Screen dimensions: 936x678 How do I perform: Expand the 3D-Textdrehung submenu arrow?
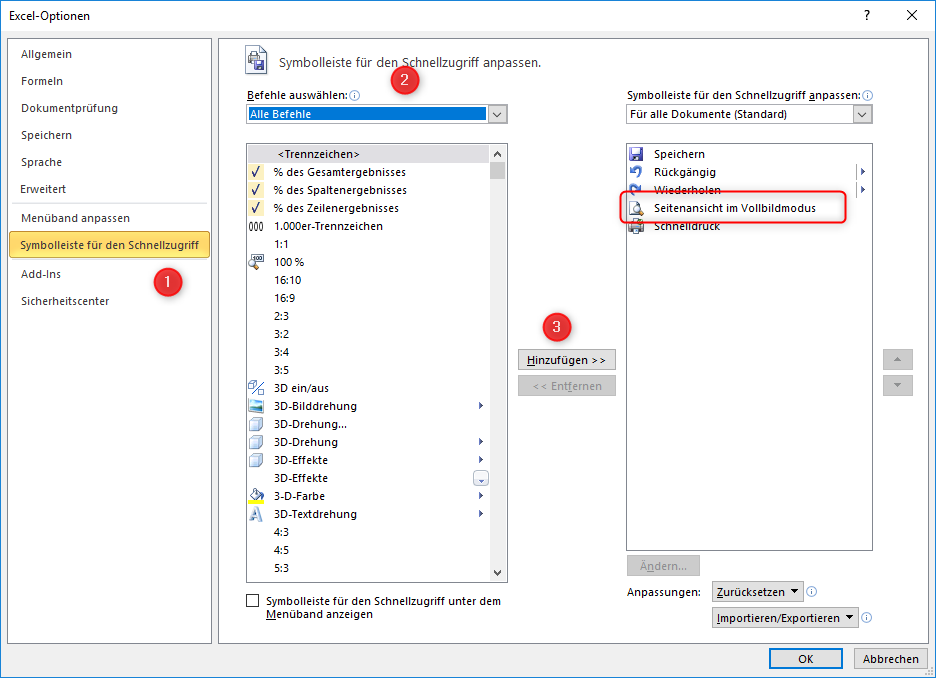point(481,514)
